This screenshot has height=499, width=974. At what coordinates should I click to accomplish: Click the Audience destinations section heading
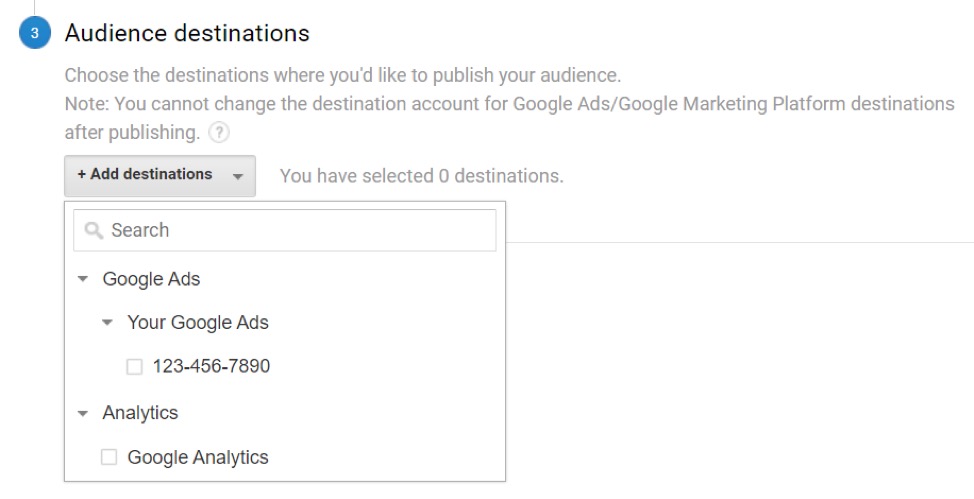coord(187,33)
